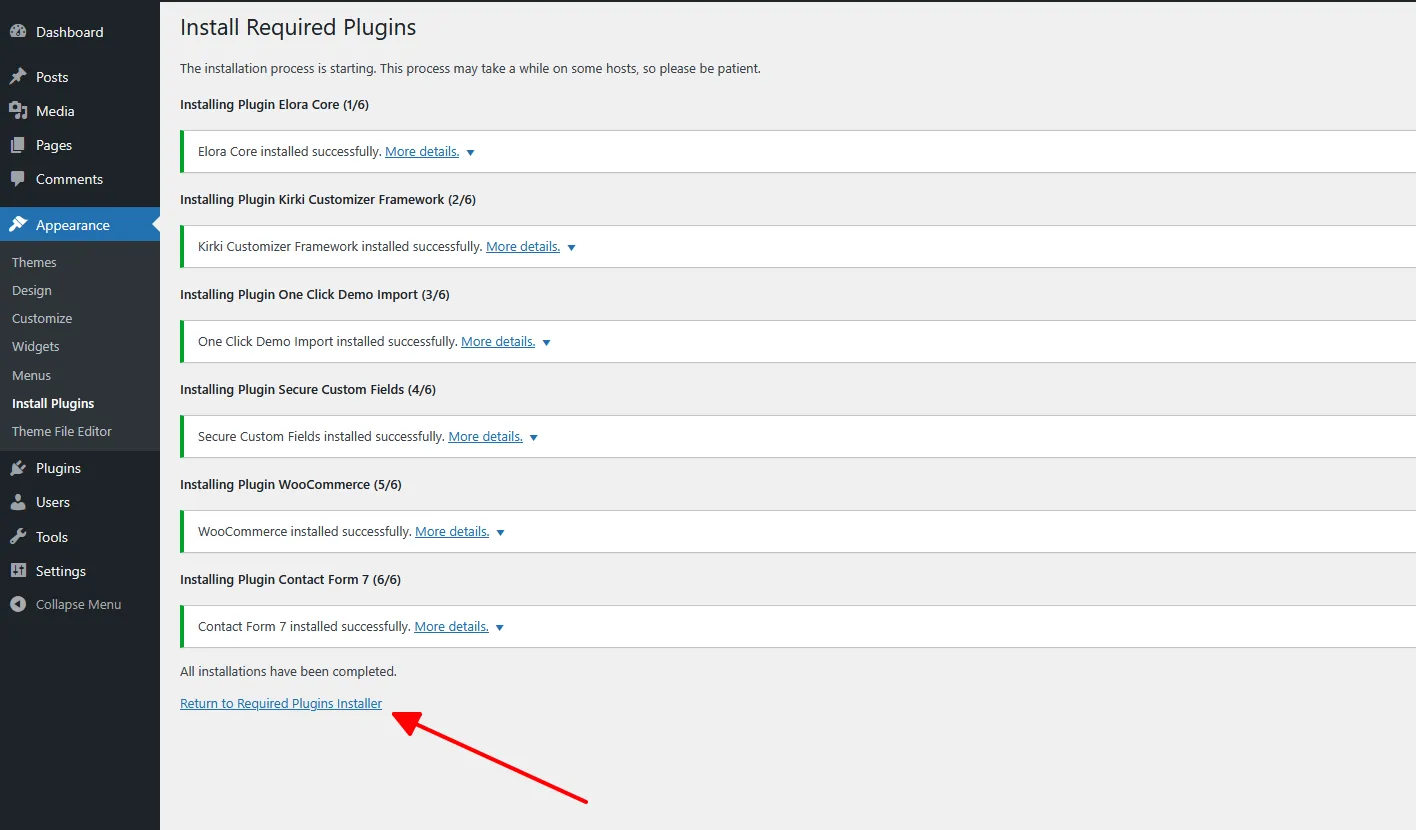
Task: Expand WooCommerce installation details arrow
Action: 501,533
